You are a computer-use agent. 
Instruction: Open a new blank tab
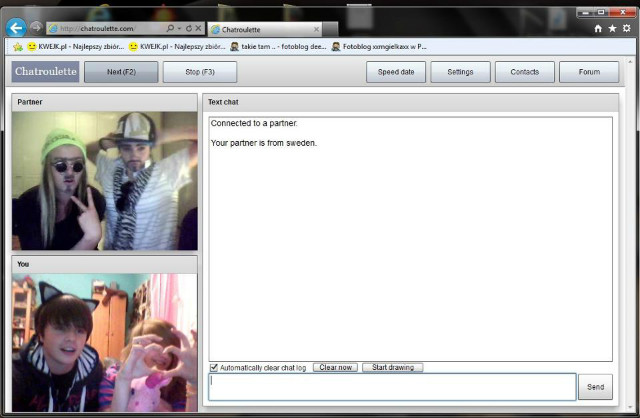pos(330,29)
